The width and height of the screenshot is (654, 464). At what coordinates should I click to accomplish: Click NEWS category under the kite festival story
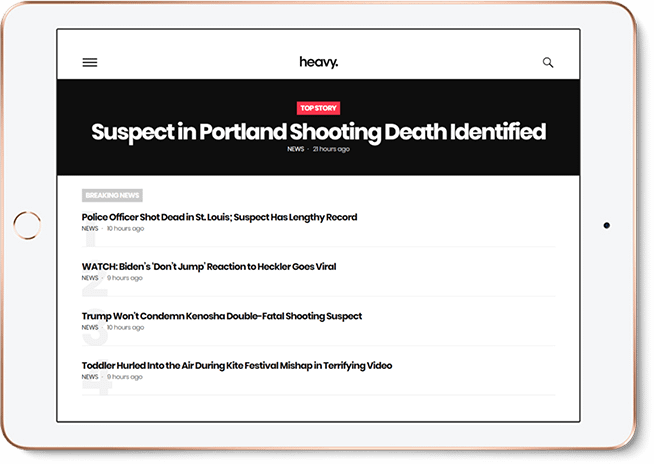coord(90,377)
